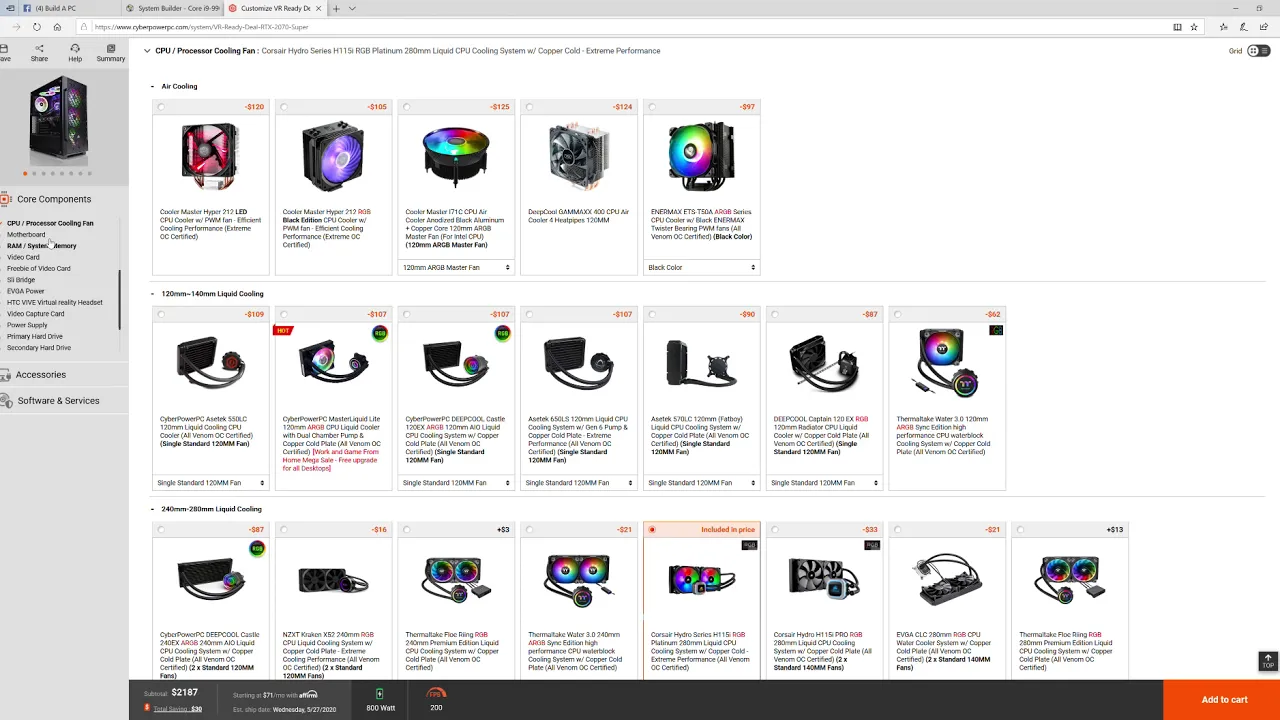Click the Total Saving $30 link

click(177, 709)
